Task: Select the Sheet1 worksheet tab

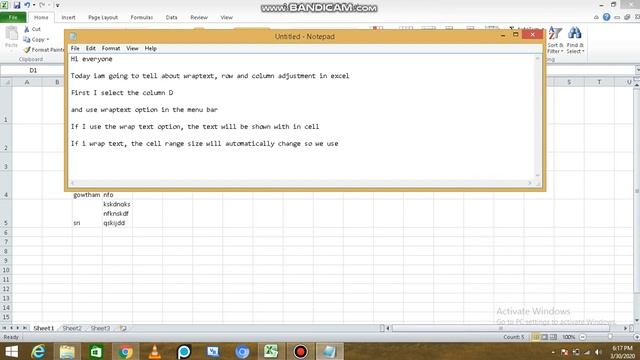Action: click(43, 328)
